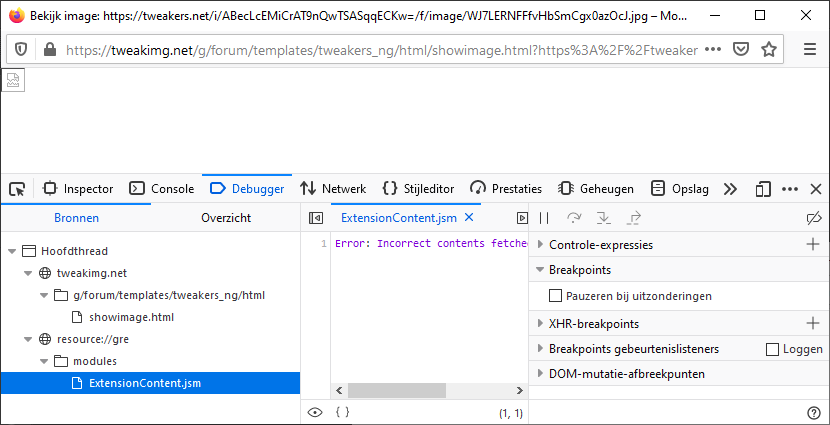Viewport: 830px width, 425px height.
Task: Toggle responsive design mode icon
Action: tap(763, 189)
